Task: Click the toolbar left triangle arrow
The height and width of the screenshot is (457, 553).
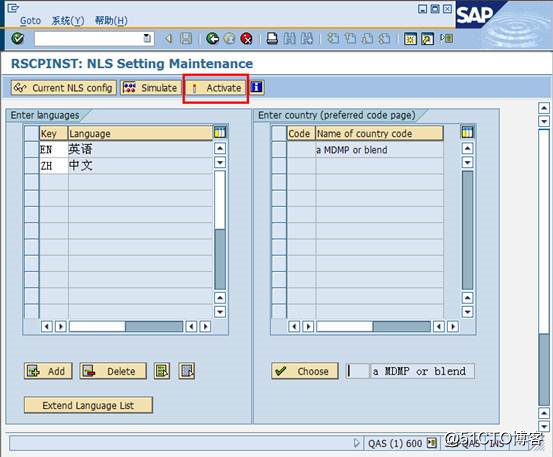Action: (x=169, y=38)
